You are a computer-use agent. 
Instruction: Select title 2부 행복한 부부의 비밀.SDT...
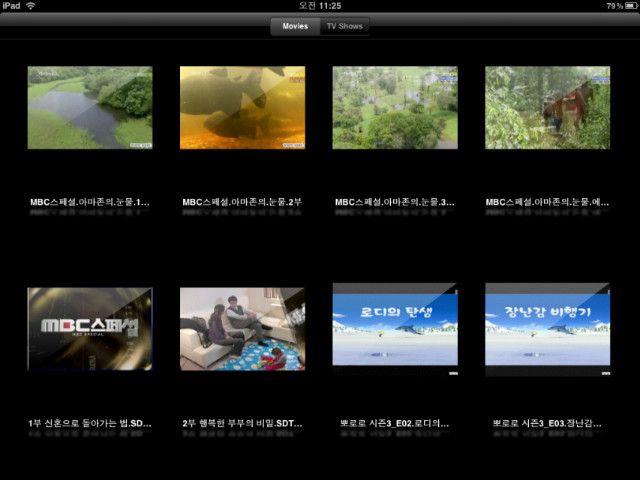point(242,423)
